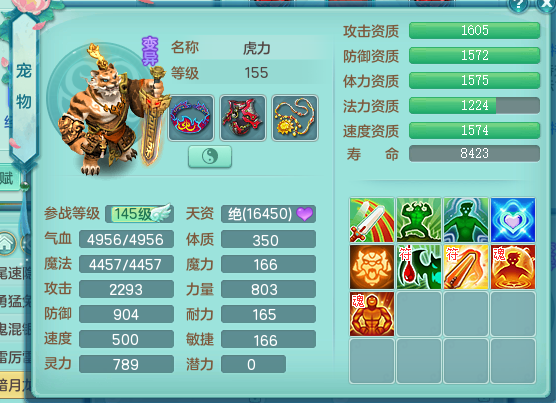556x403 pixels.
Task: Select the 魂 muscular figure skill icon
Action: [x=372, y=314]
